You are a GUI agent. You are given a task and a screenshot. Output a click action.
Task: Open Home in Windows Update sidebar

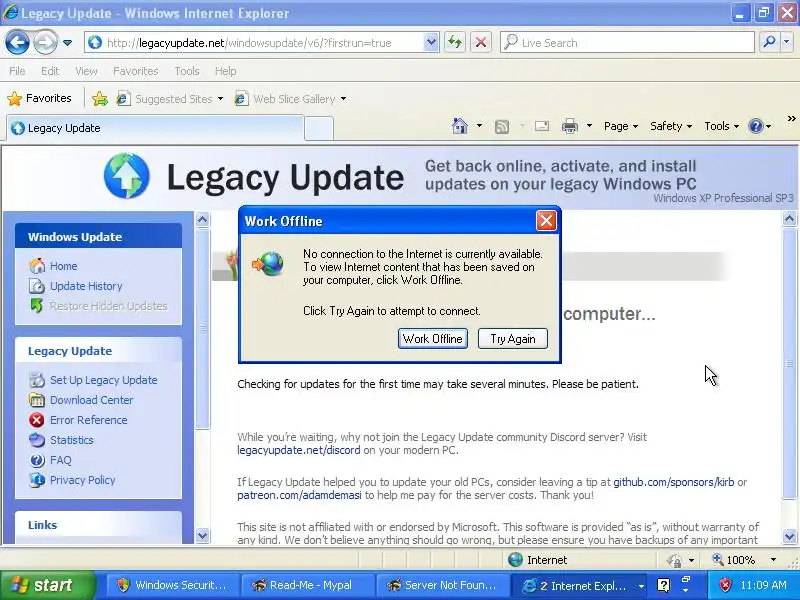coord(63,266)
